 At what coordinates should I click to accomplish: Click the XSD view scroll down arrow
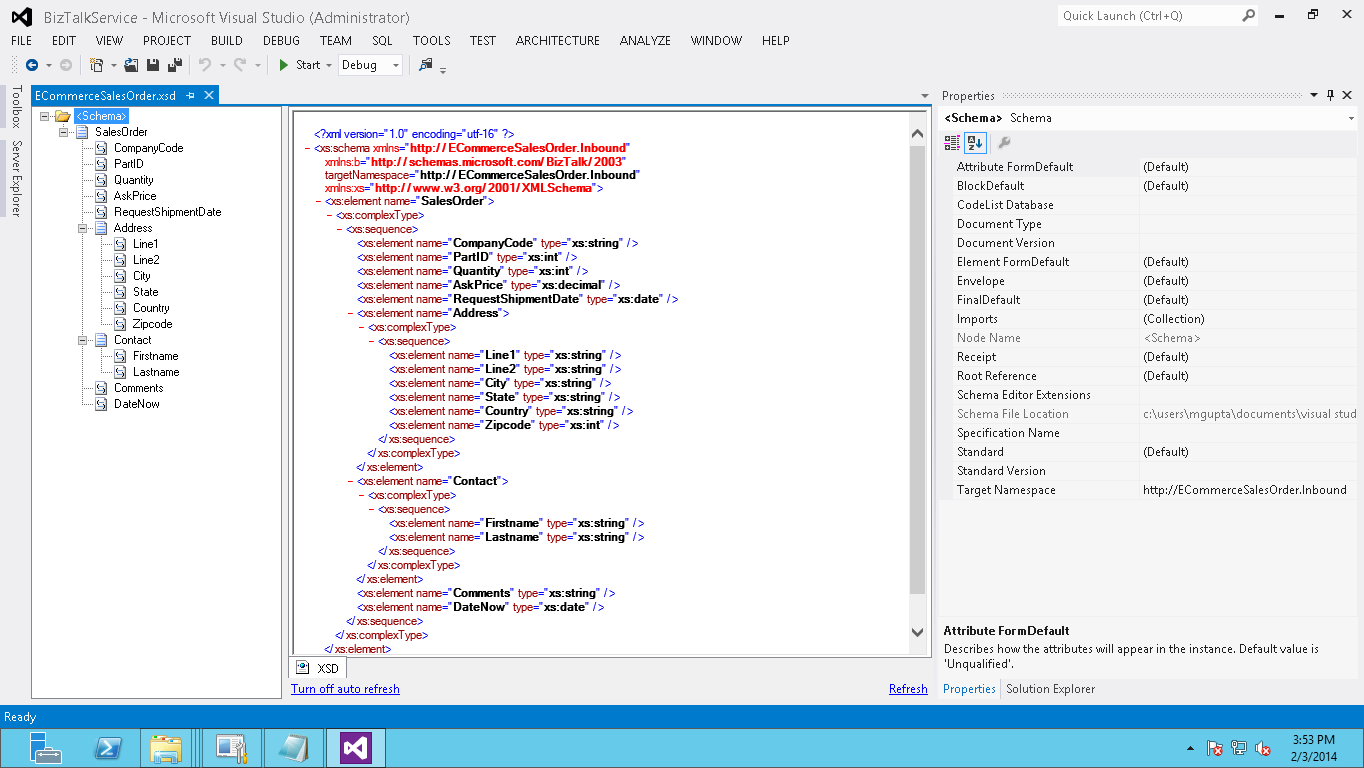point(918,632)
